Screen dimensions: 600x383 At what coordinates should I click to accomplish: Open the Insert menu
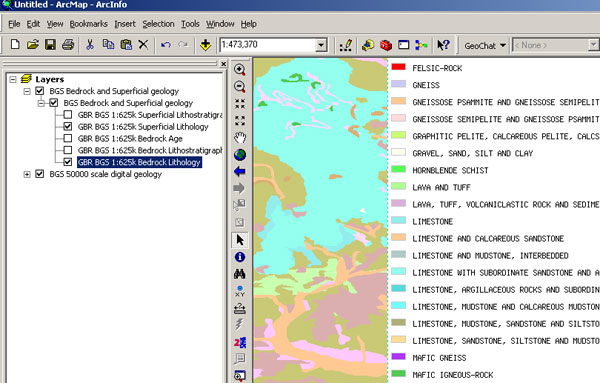pyautogui.click(x=125, y=24)
